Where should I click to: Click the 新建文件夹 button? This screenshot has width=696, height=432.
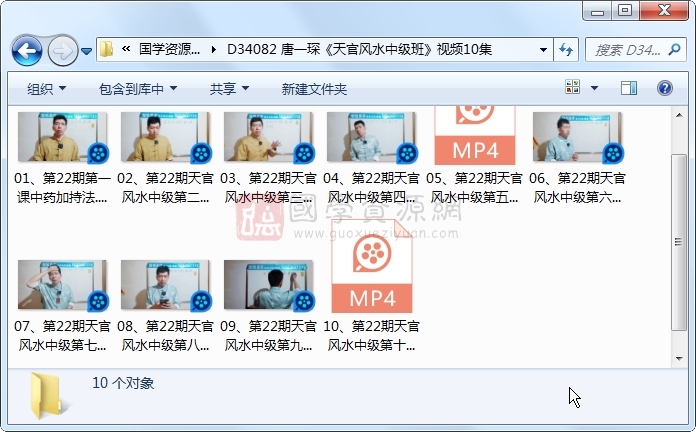[314, 89]
